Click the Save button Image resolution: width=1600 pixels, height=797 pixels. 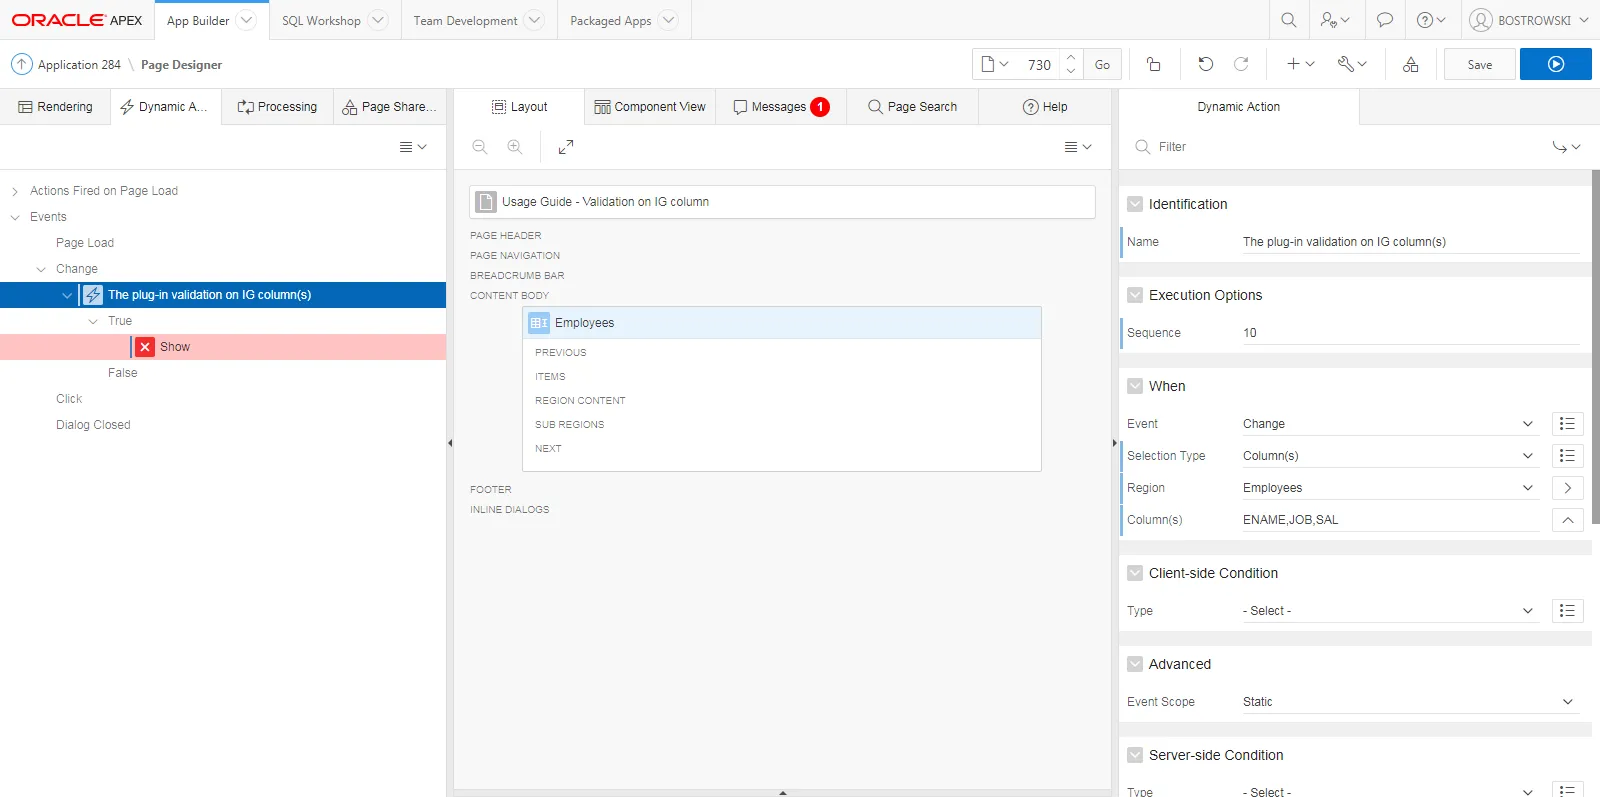(x=1479, y=64)
